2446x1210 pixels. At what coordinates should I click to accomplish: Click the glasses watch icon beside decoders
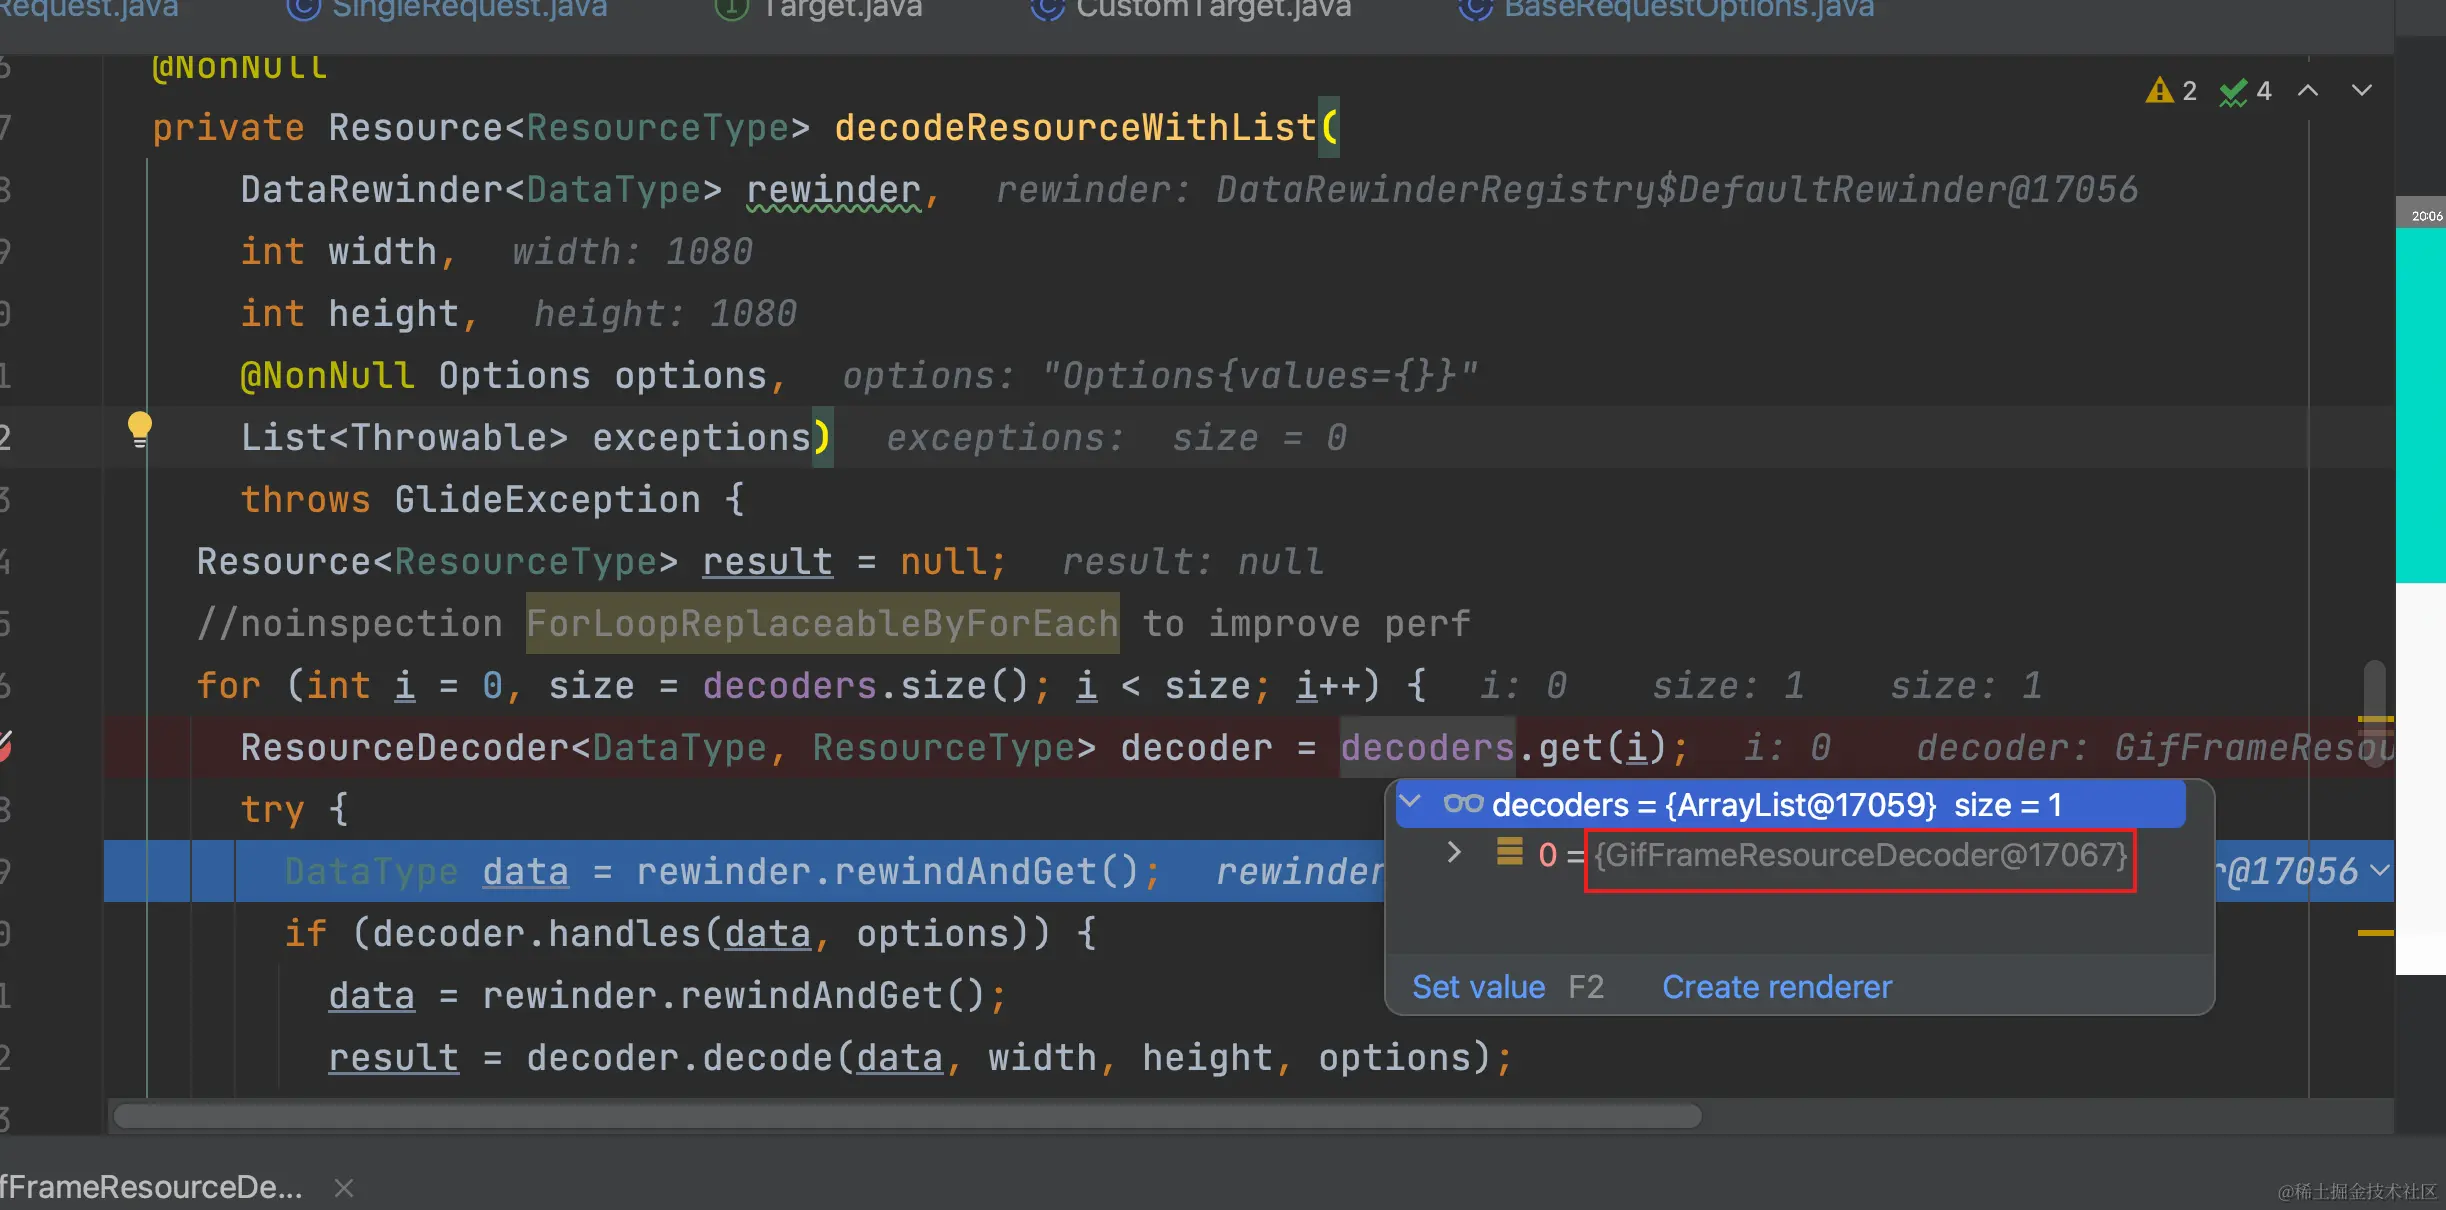coord(1463,804)
